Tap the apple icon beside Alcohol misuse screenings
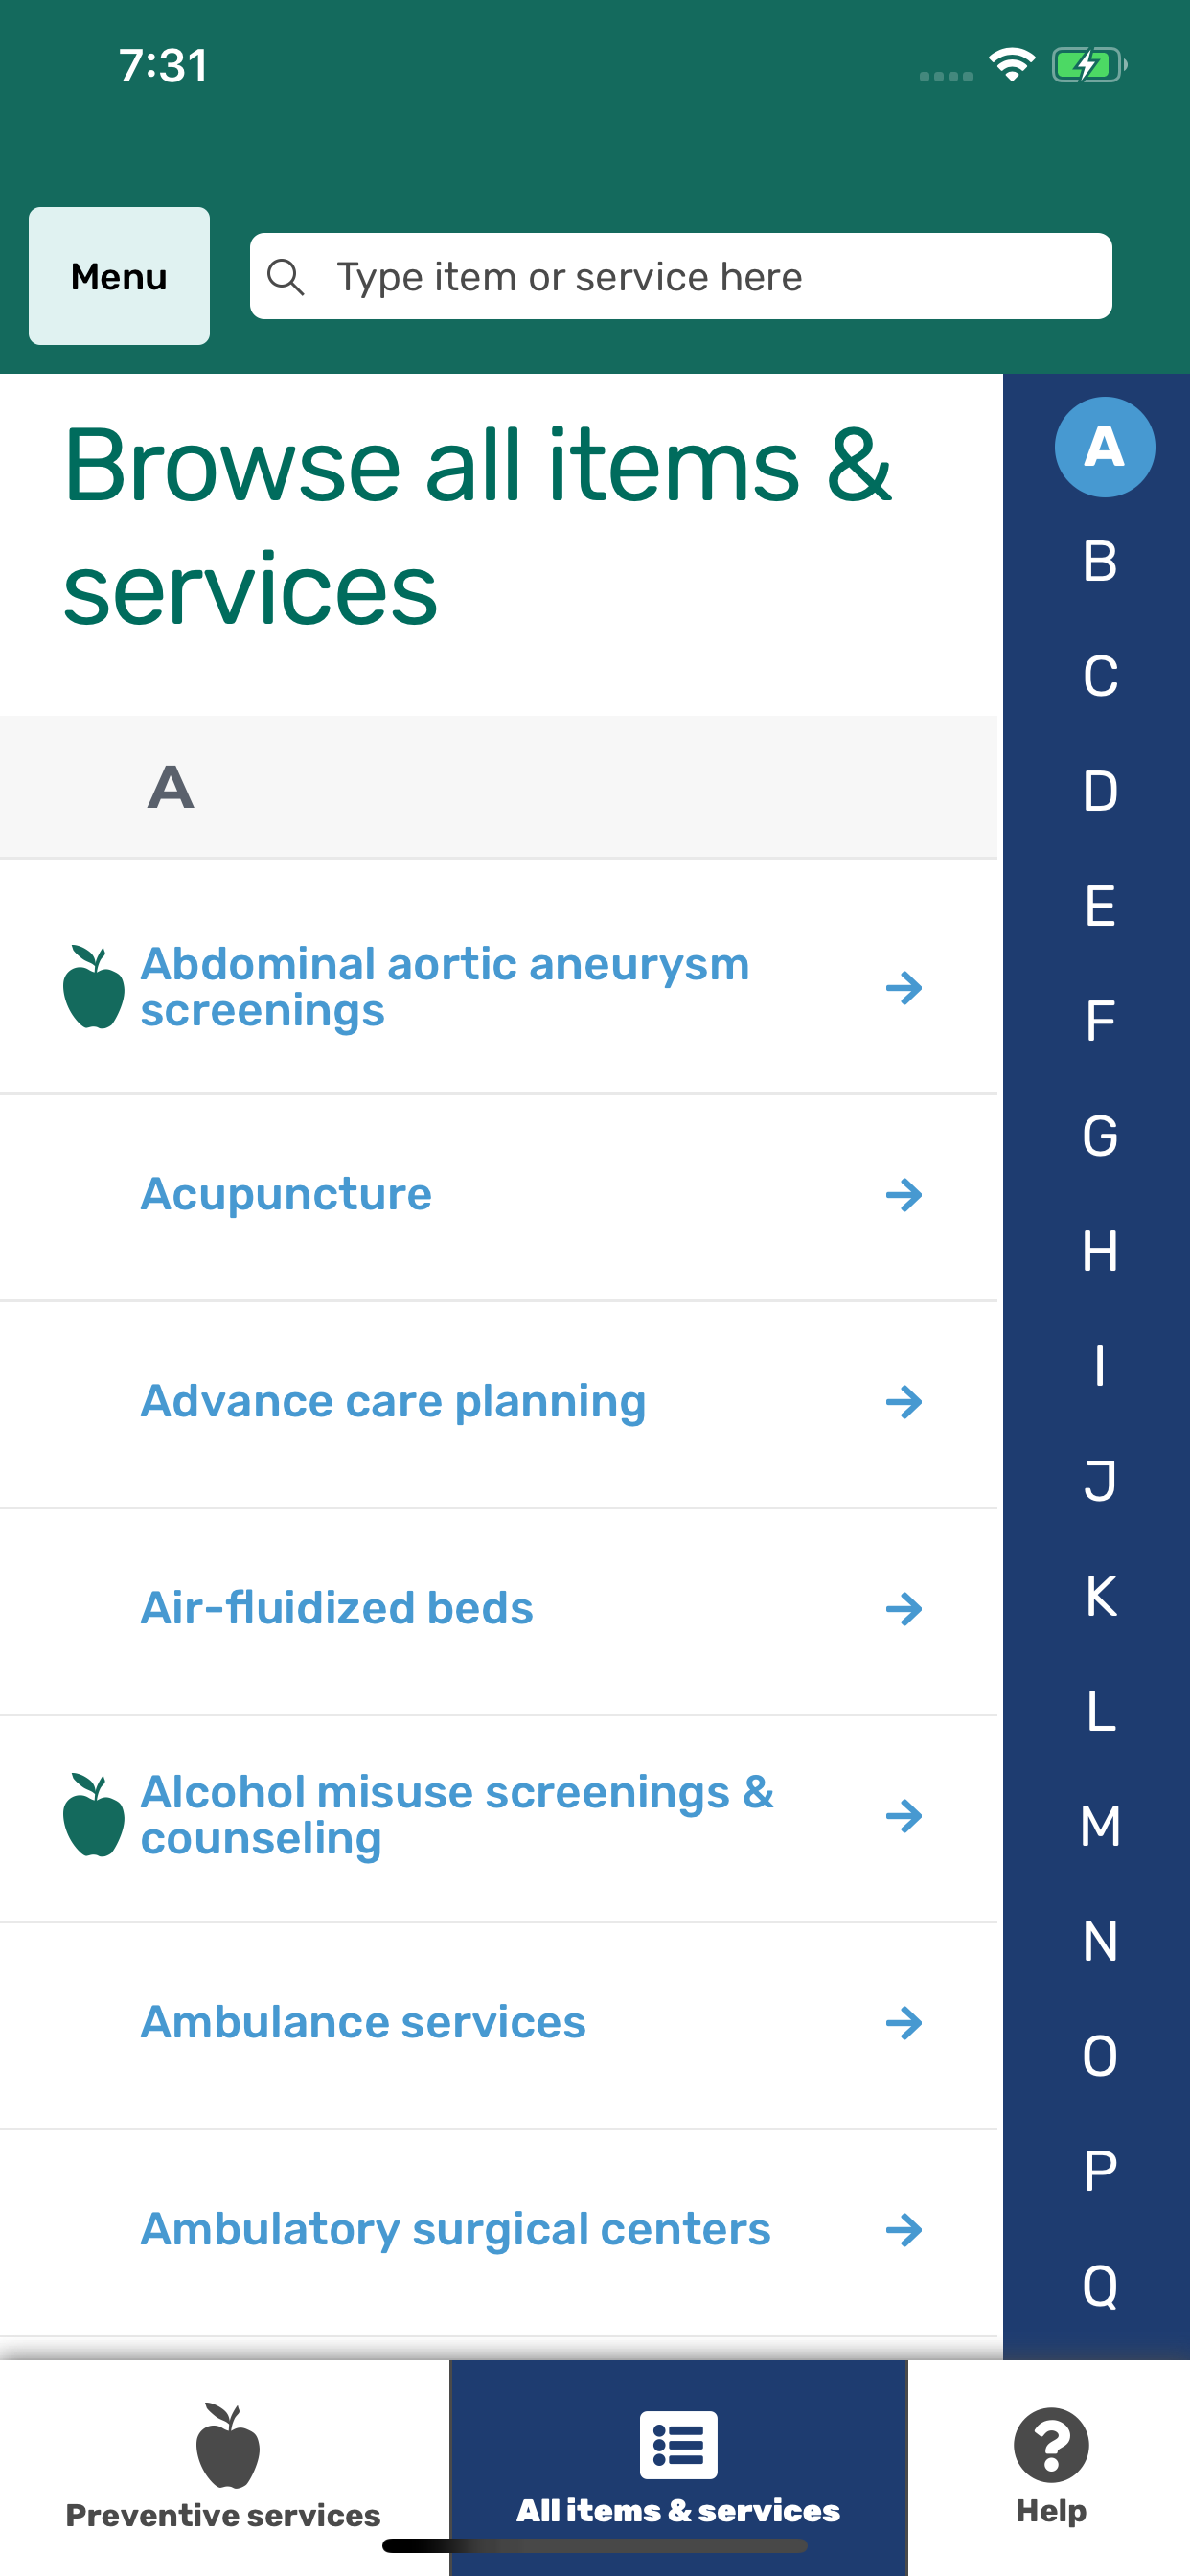This screenshot has width=1190, height=2576. coord(93,1815)
